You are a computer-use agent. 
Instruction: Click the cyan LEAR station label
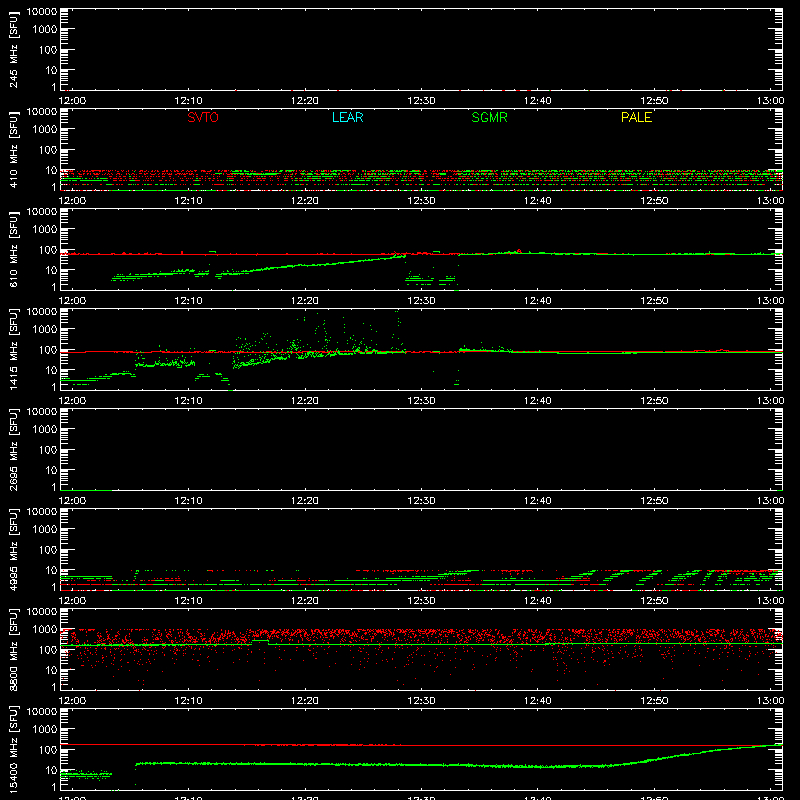tap(347, 117)
